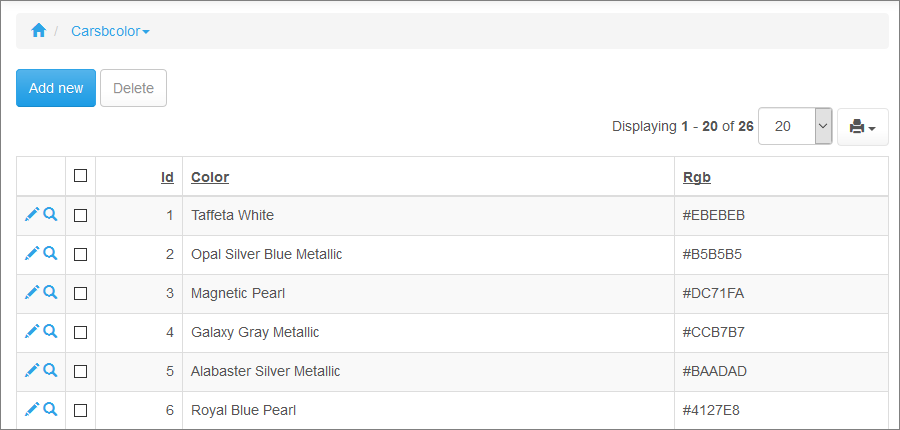Check the box for Magnetic Pearl row
Viewport: 900px width, 430px height.
point(81,293)
